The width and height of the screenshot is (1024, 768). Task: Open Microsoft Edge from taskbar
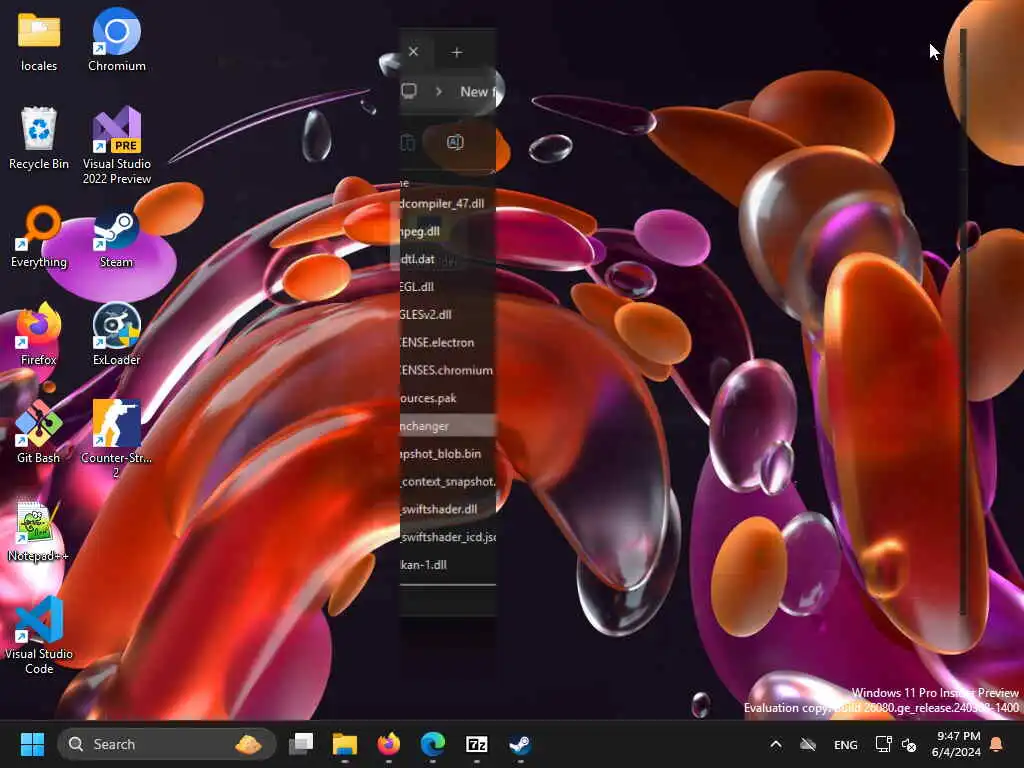[432, 744]
